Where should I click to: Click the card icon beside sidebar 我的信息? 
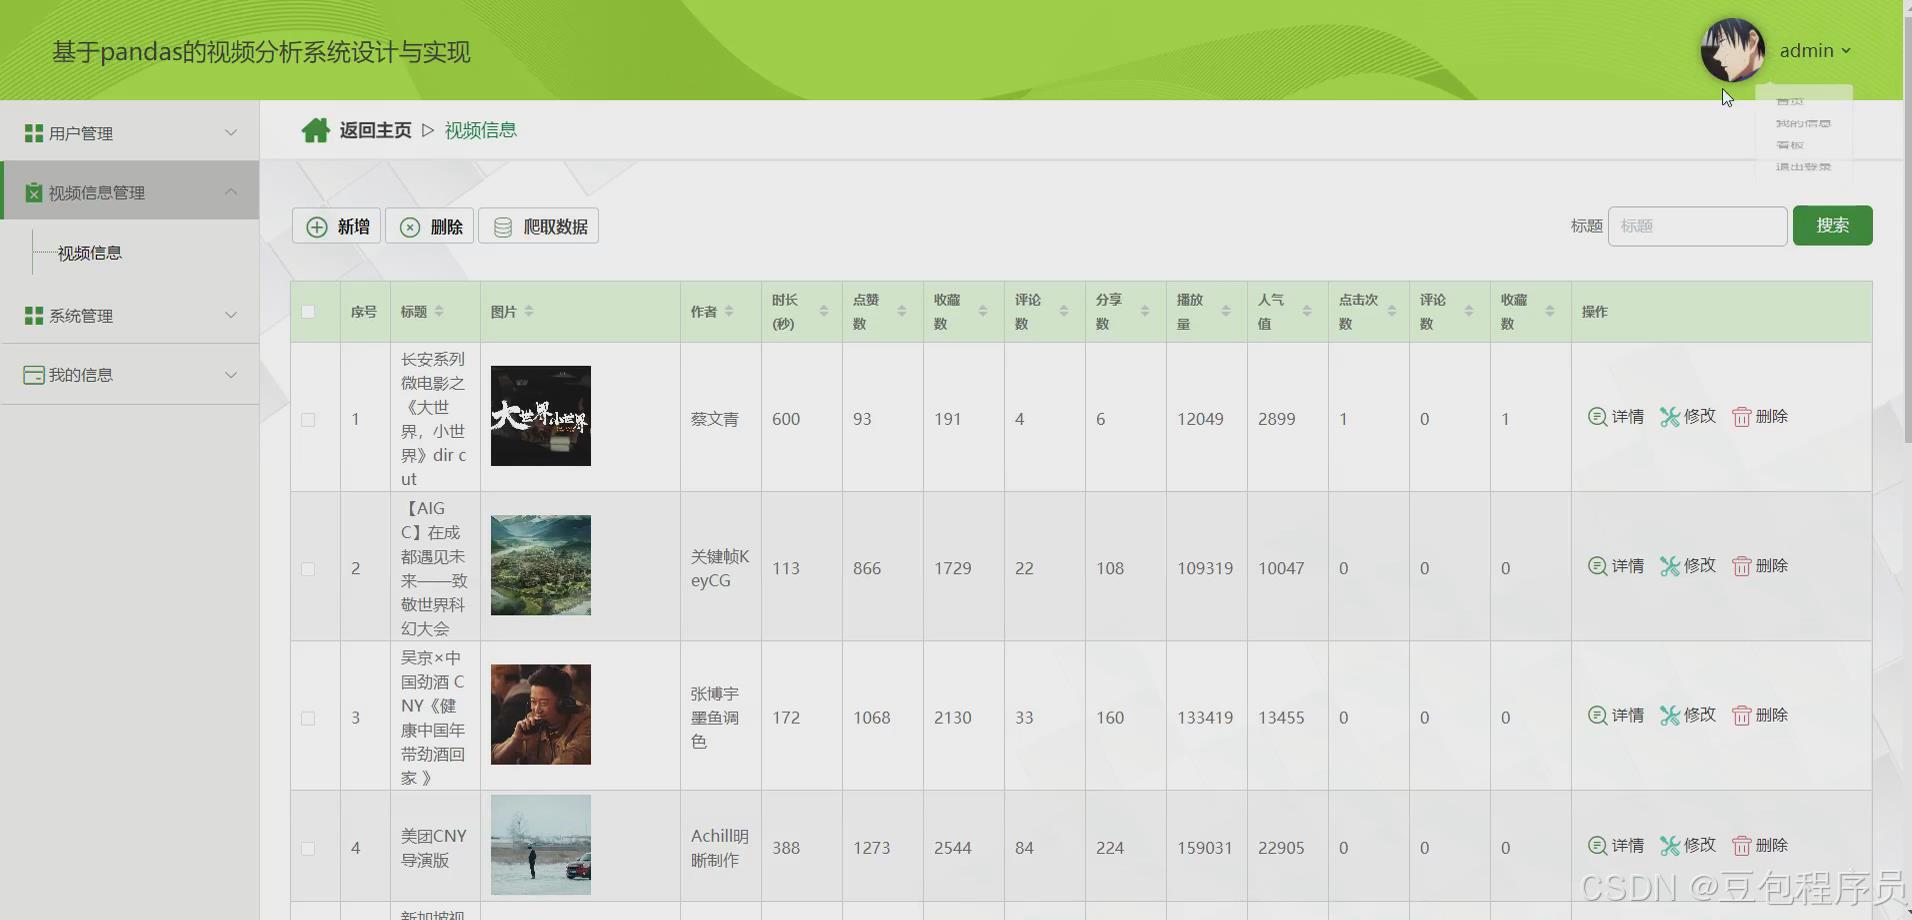[34, 375]
